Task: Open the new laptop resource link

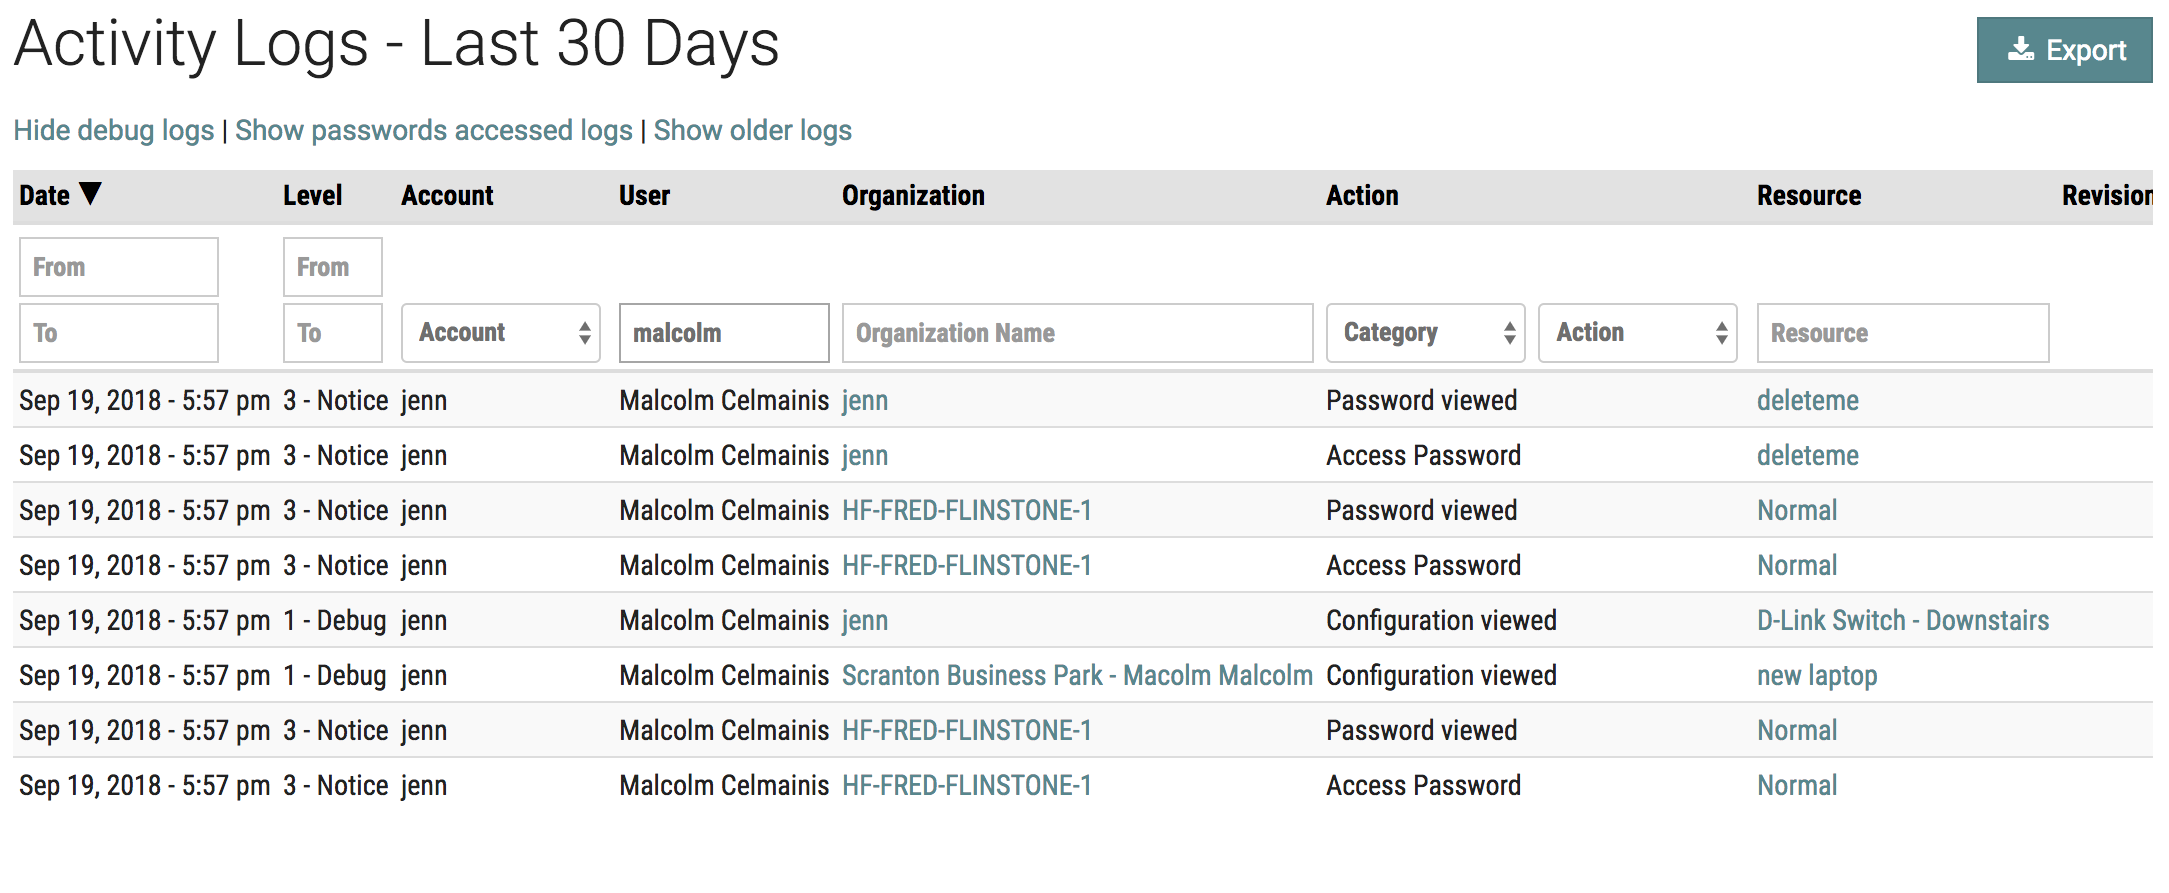Action: [x=1816, y=676]
